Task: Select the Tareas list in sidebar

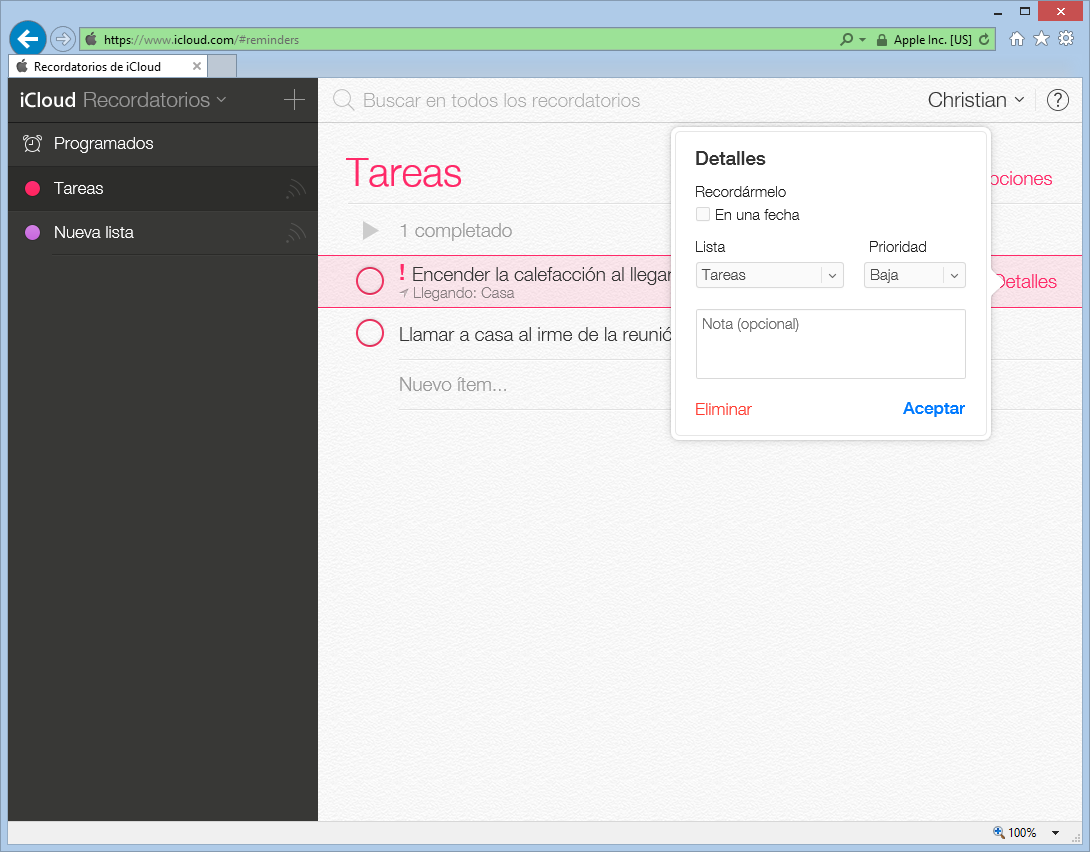Action: pyautogui.click(x=163, y=188)
